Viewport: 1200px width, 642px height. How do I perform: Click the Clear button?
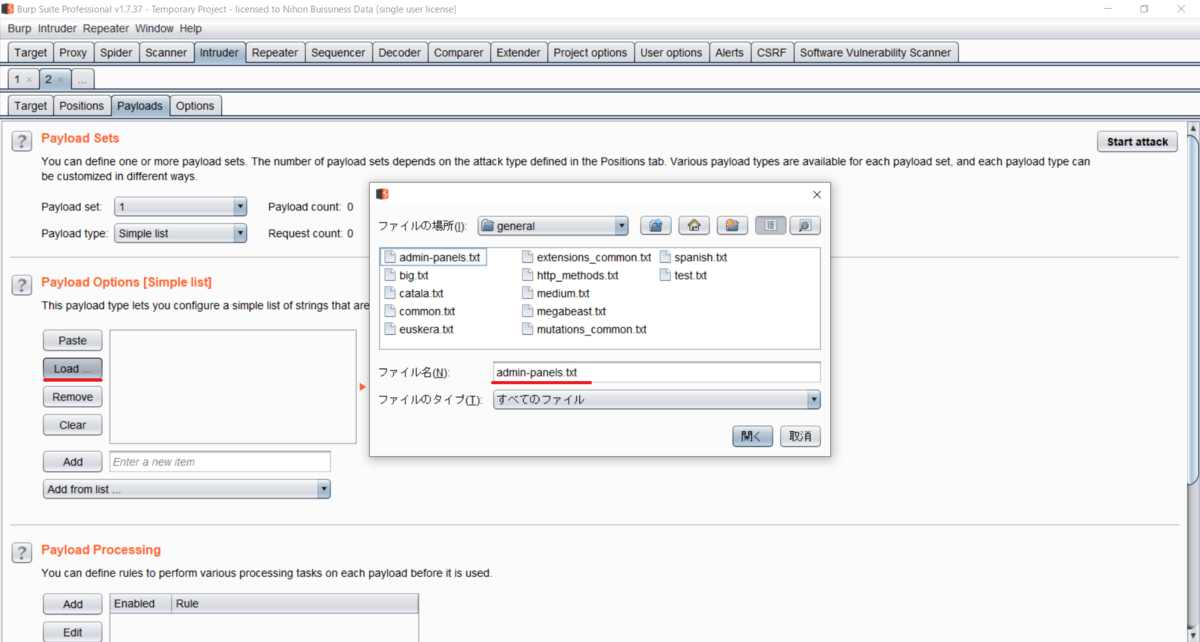pyautogui.click(x=73, y=425)
